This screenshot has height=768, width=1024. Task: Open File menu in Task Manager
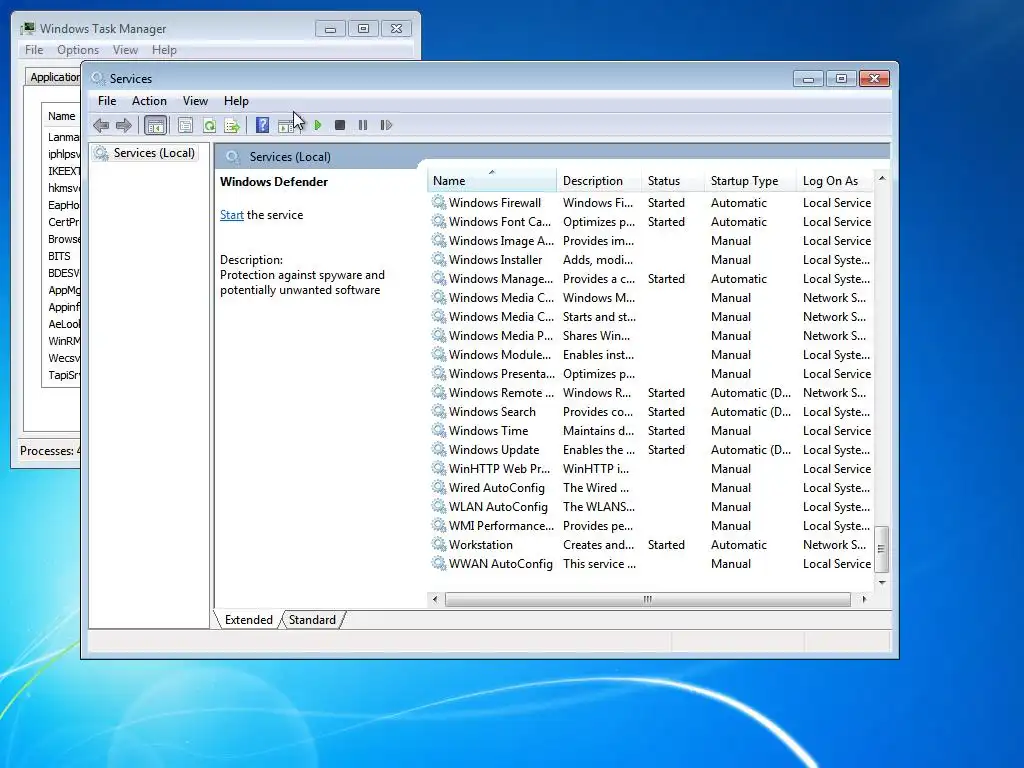34,50
